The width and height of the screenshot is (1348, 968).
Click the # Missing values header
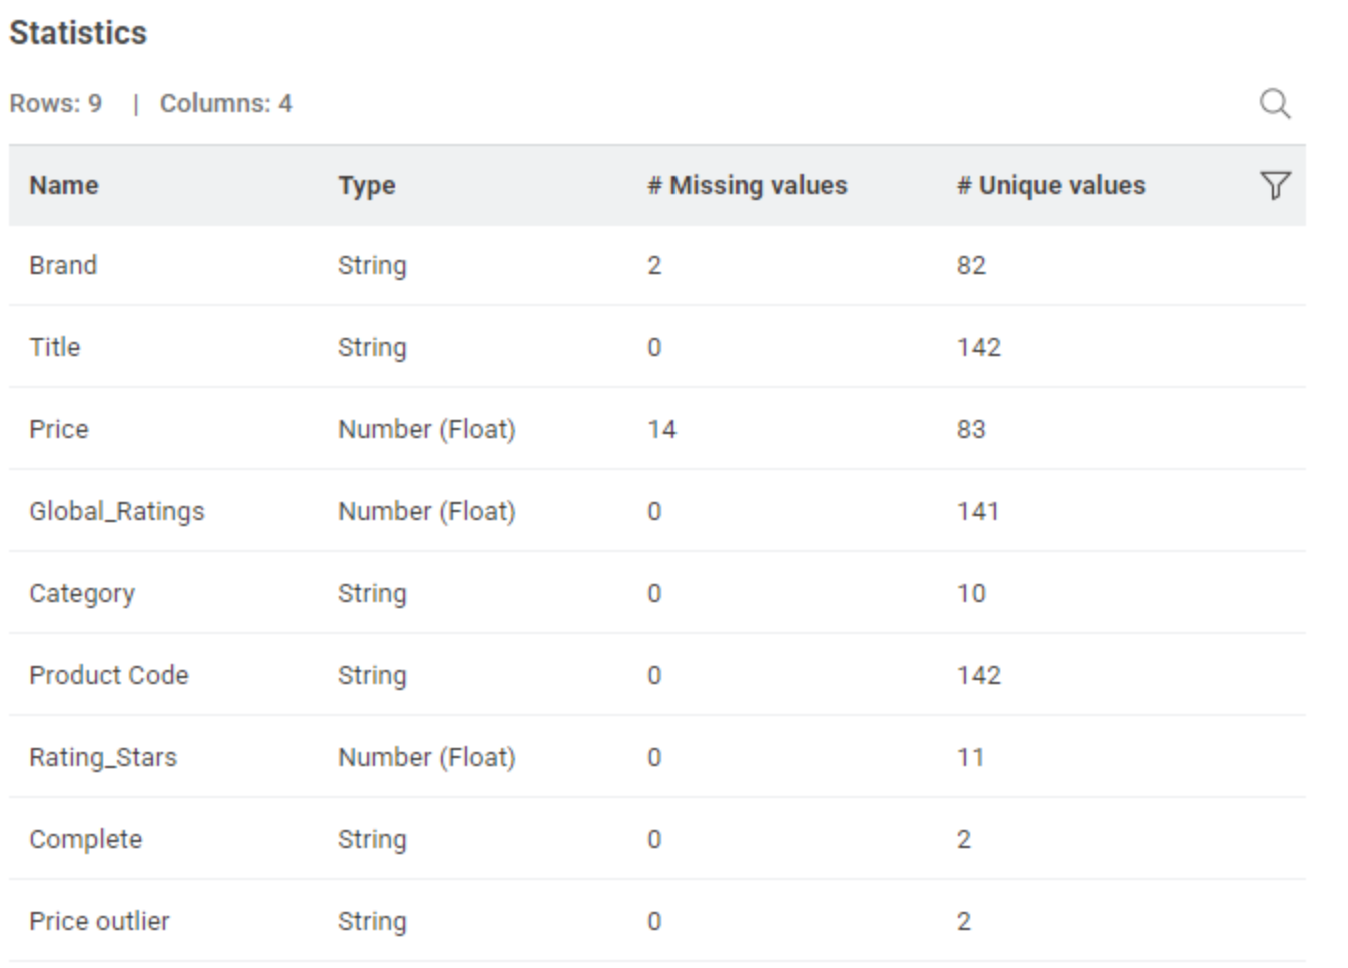pos(747,185)
